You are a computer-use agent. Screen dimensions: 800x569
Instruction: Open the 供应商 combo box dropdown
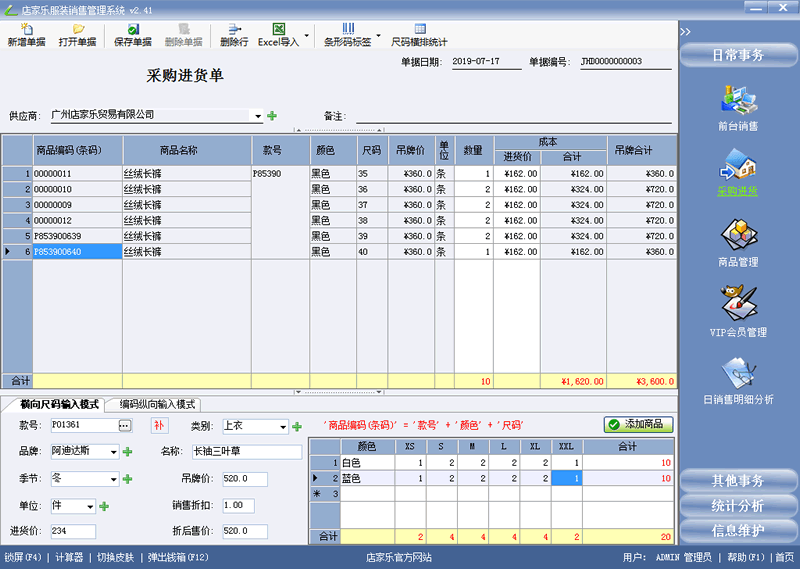(258, 116)
